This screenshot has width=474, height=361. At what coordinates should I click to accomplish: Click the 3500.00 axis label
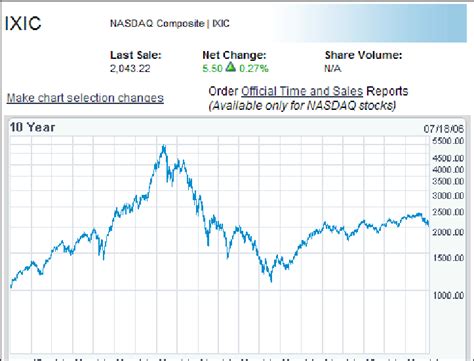(448, 181)
